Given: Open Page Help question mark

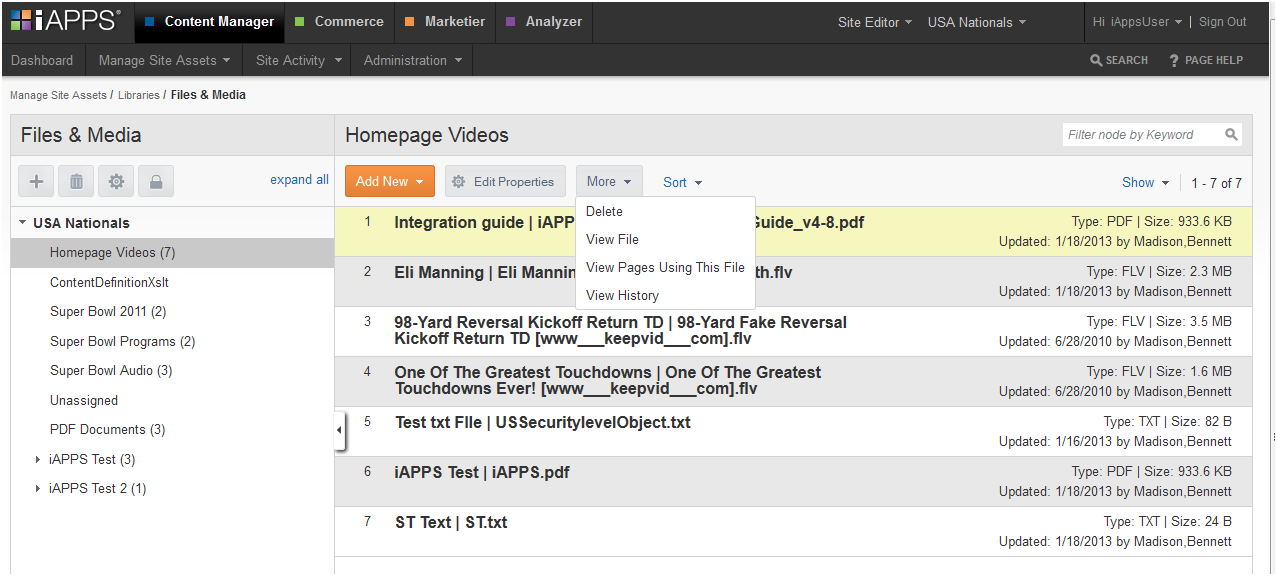Looking at the screenshot, I should (x=1174, y=60).
